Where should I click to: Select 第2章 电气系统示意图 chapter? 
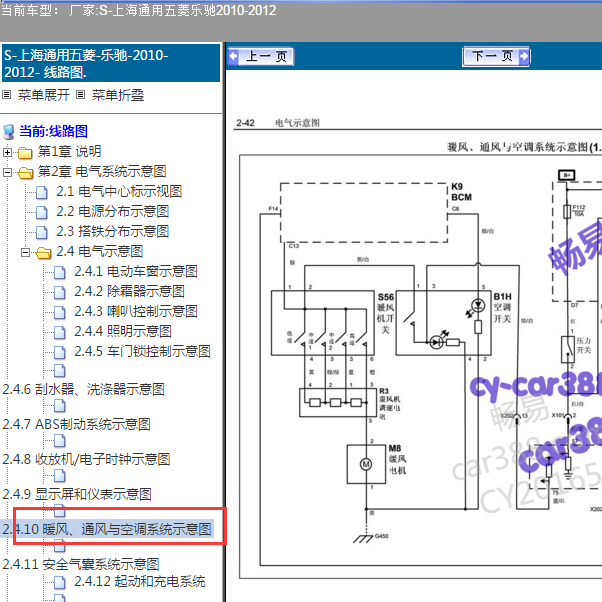point(102,171)
